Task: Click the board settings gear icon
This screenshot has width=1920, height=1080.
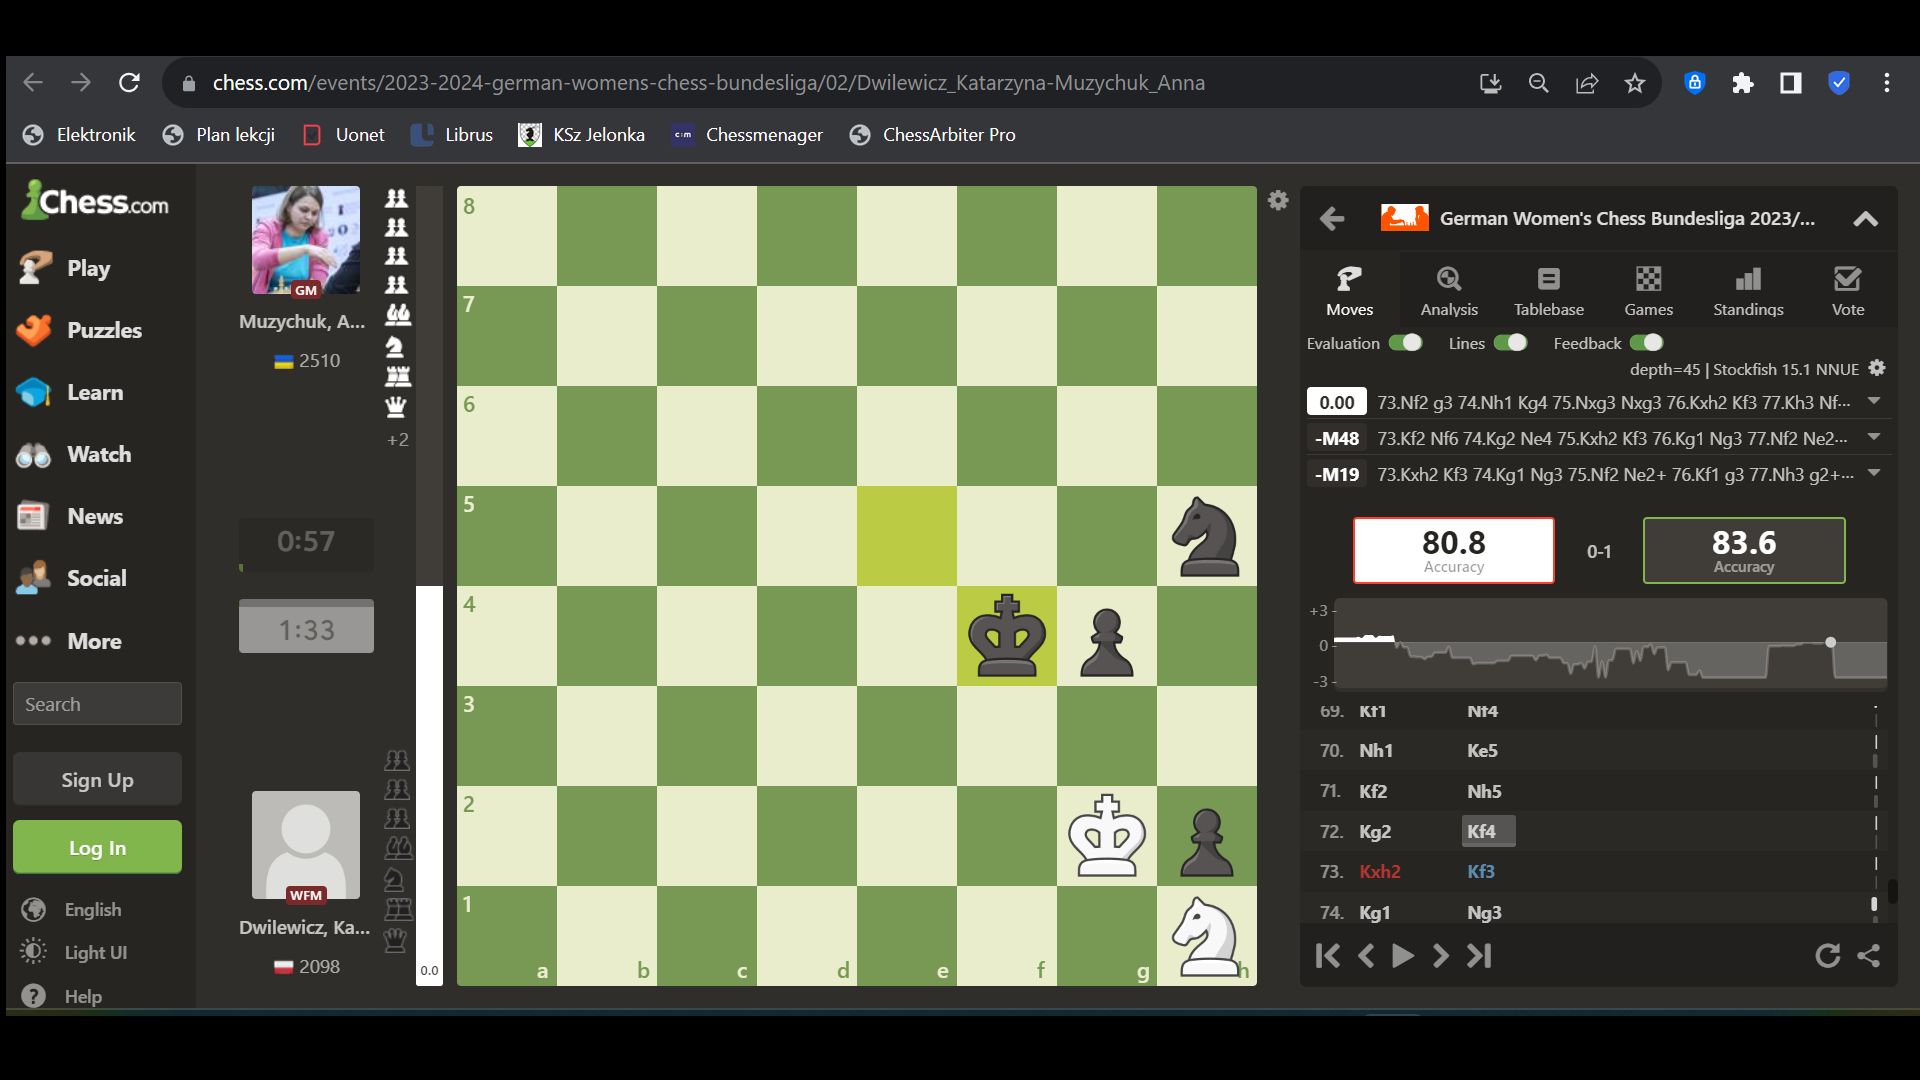Action: [1278, 200]
